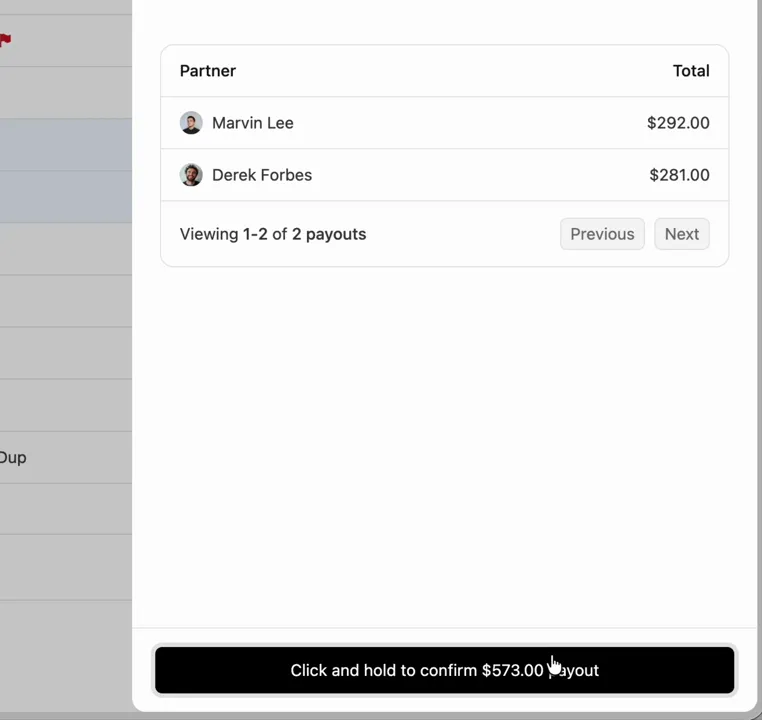
Task: Select the Partner column header
Action: (x=208, y=71)
